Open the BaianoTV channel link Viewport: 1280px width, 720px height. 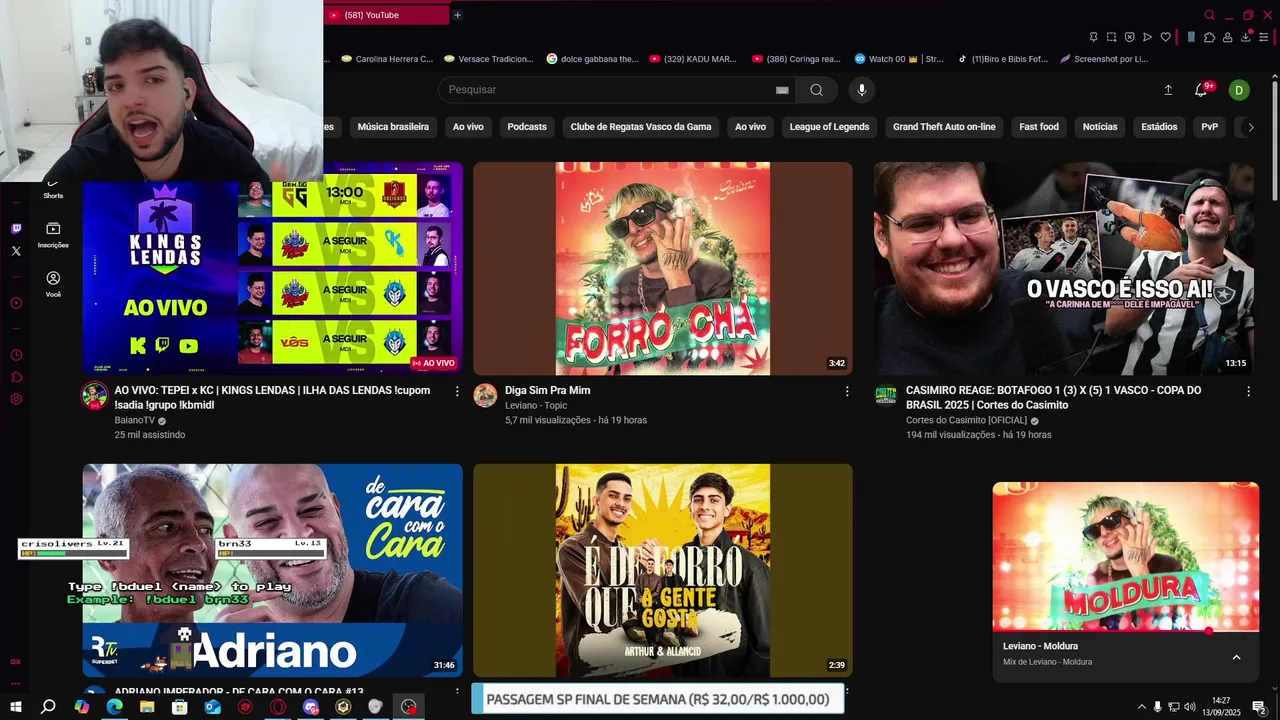(x=135, y=421)
